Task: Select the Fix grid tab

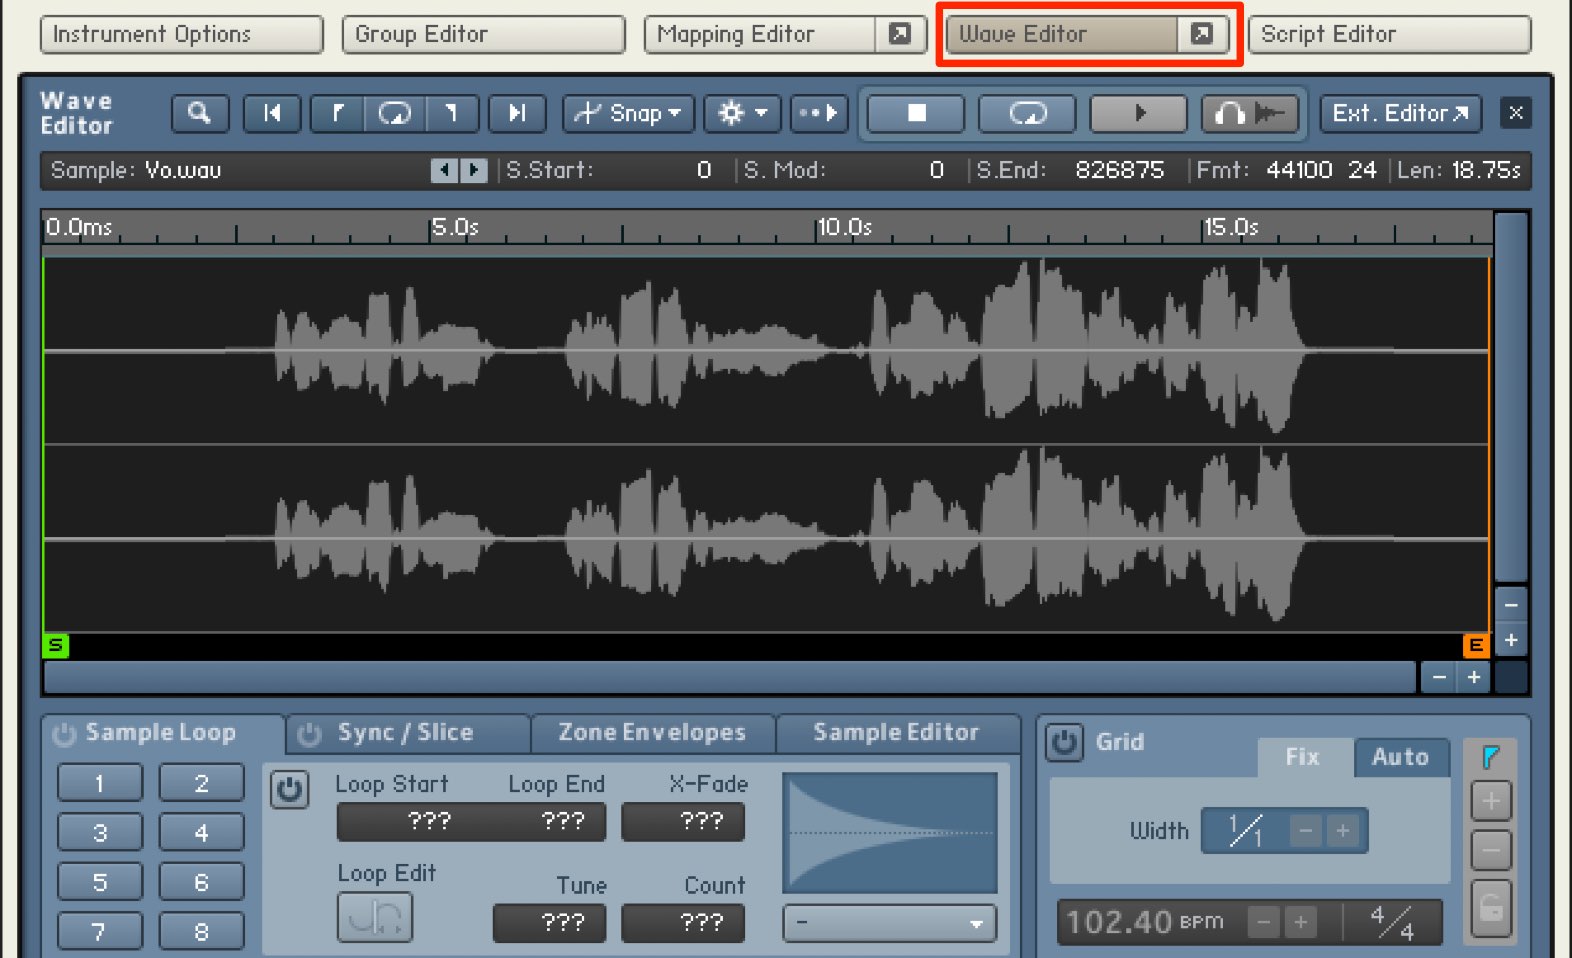Action: (1304, 757)
